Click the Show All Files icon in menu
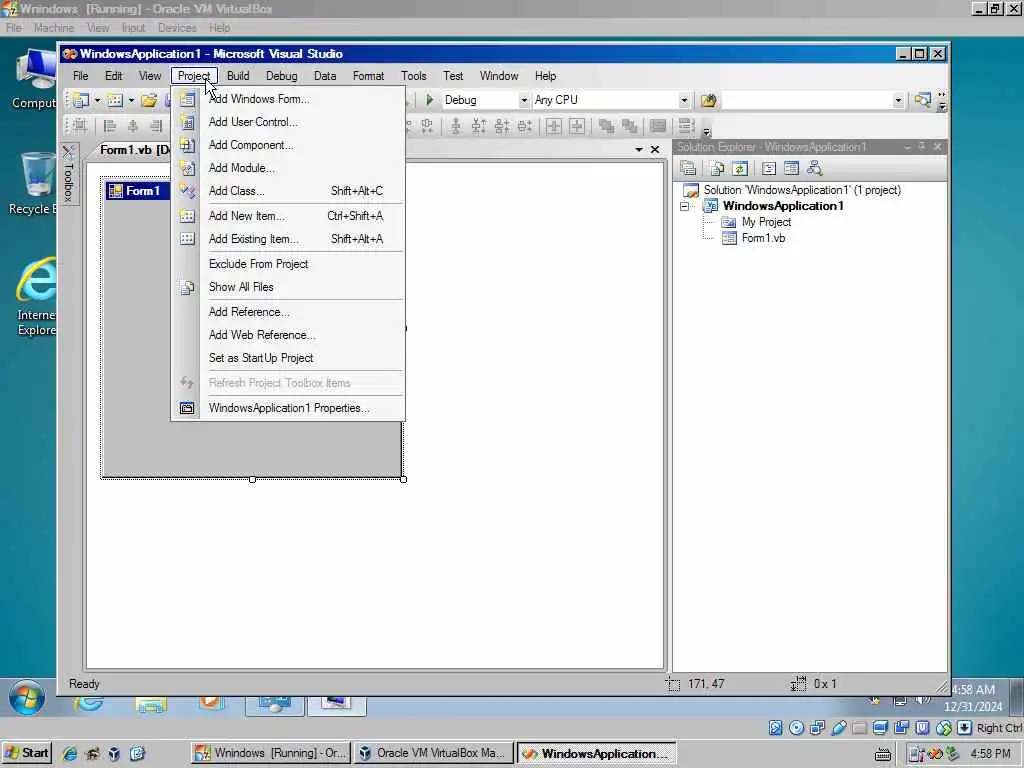 [187, 287]
